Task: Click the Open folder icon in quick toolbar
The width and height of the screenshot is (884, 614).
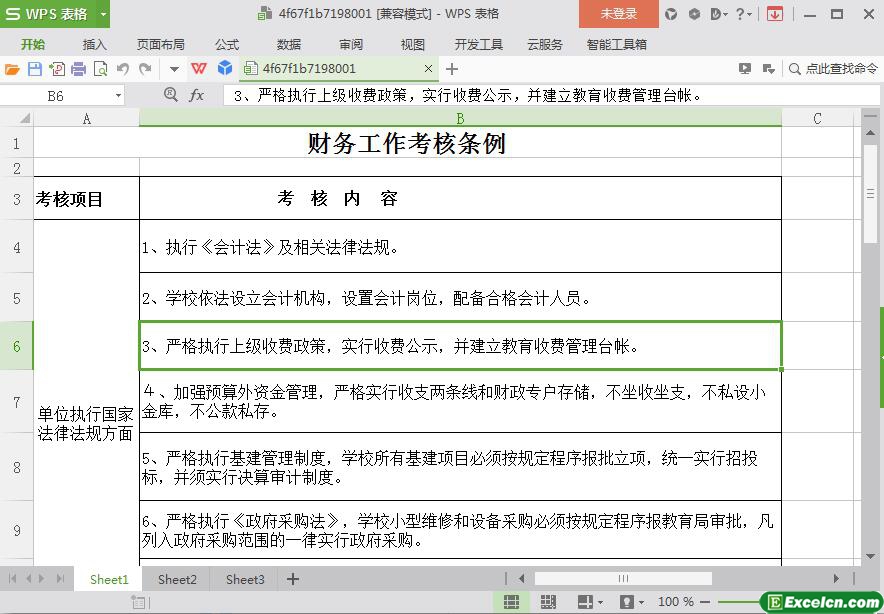Action: (x=12, y=69)
